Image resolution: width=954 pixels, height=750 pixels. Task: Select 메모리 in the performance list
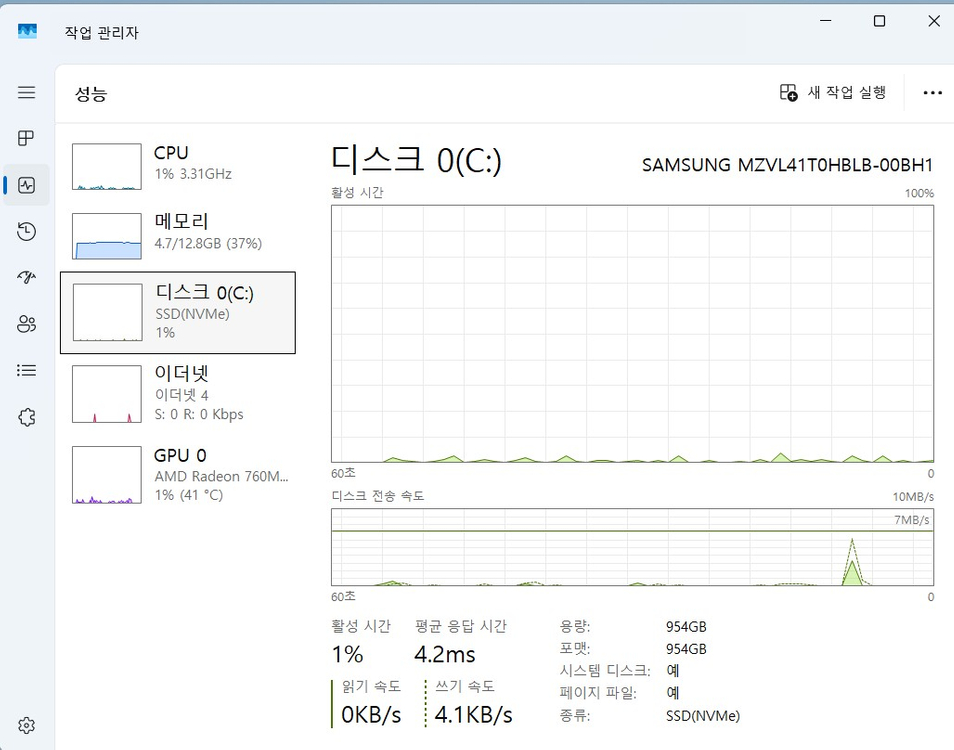pos(178,235)
